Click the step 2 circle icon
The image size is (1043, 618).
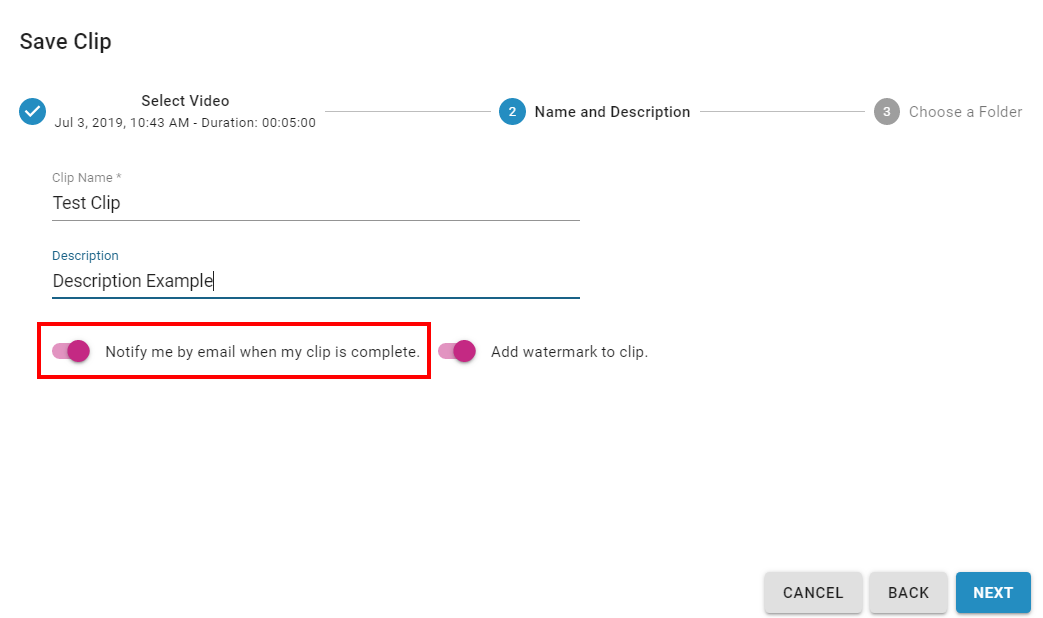click(512, 112)
